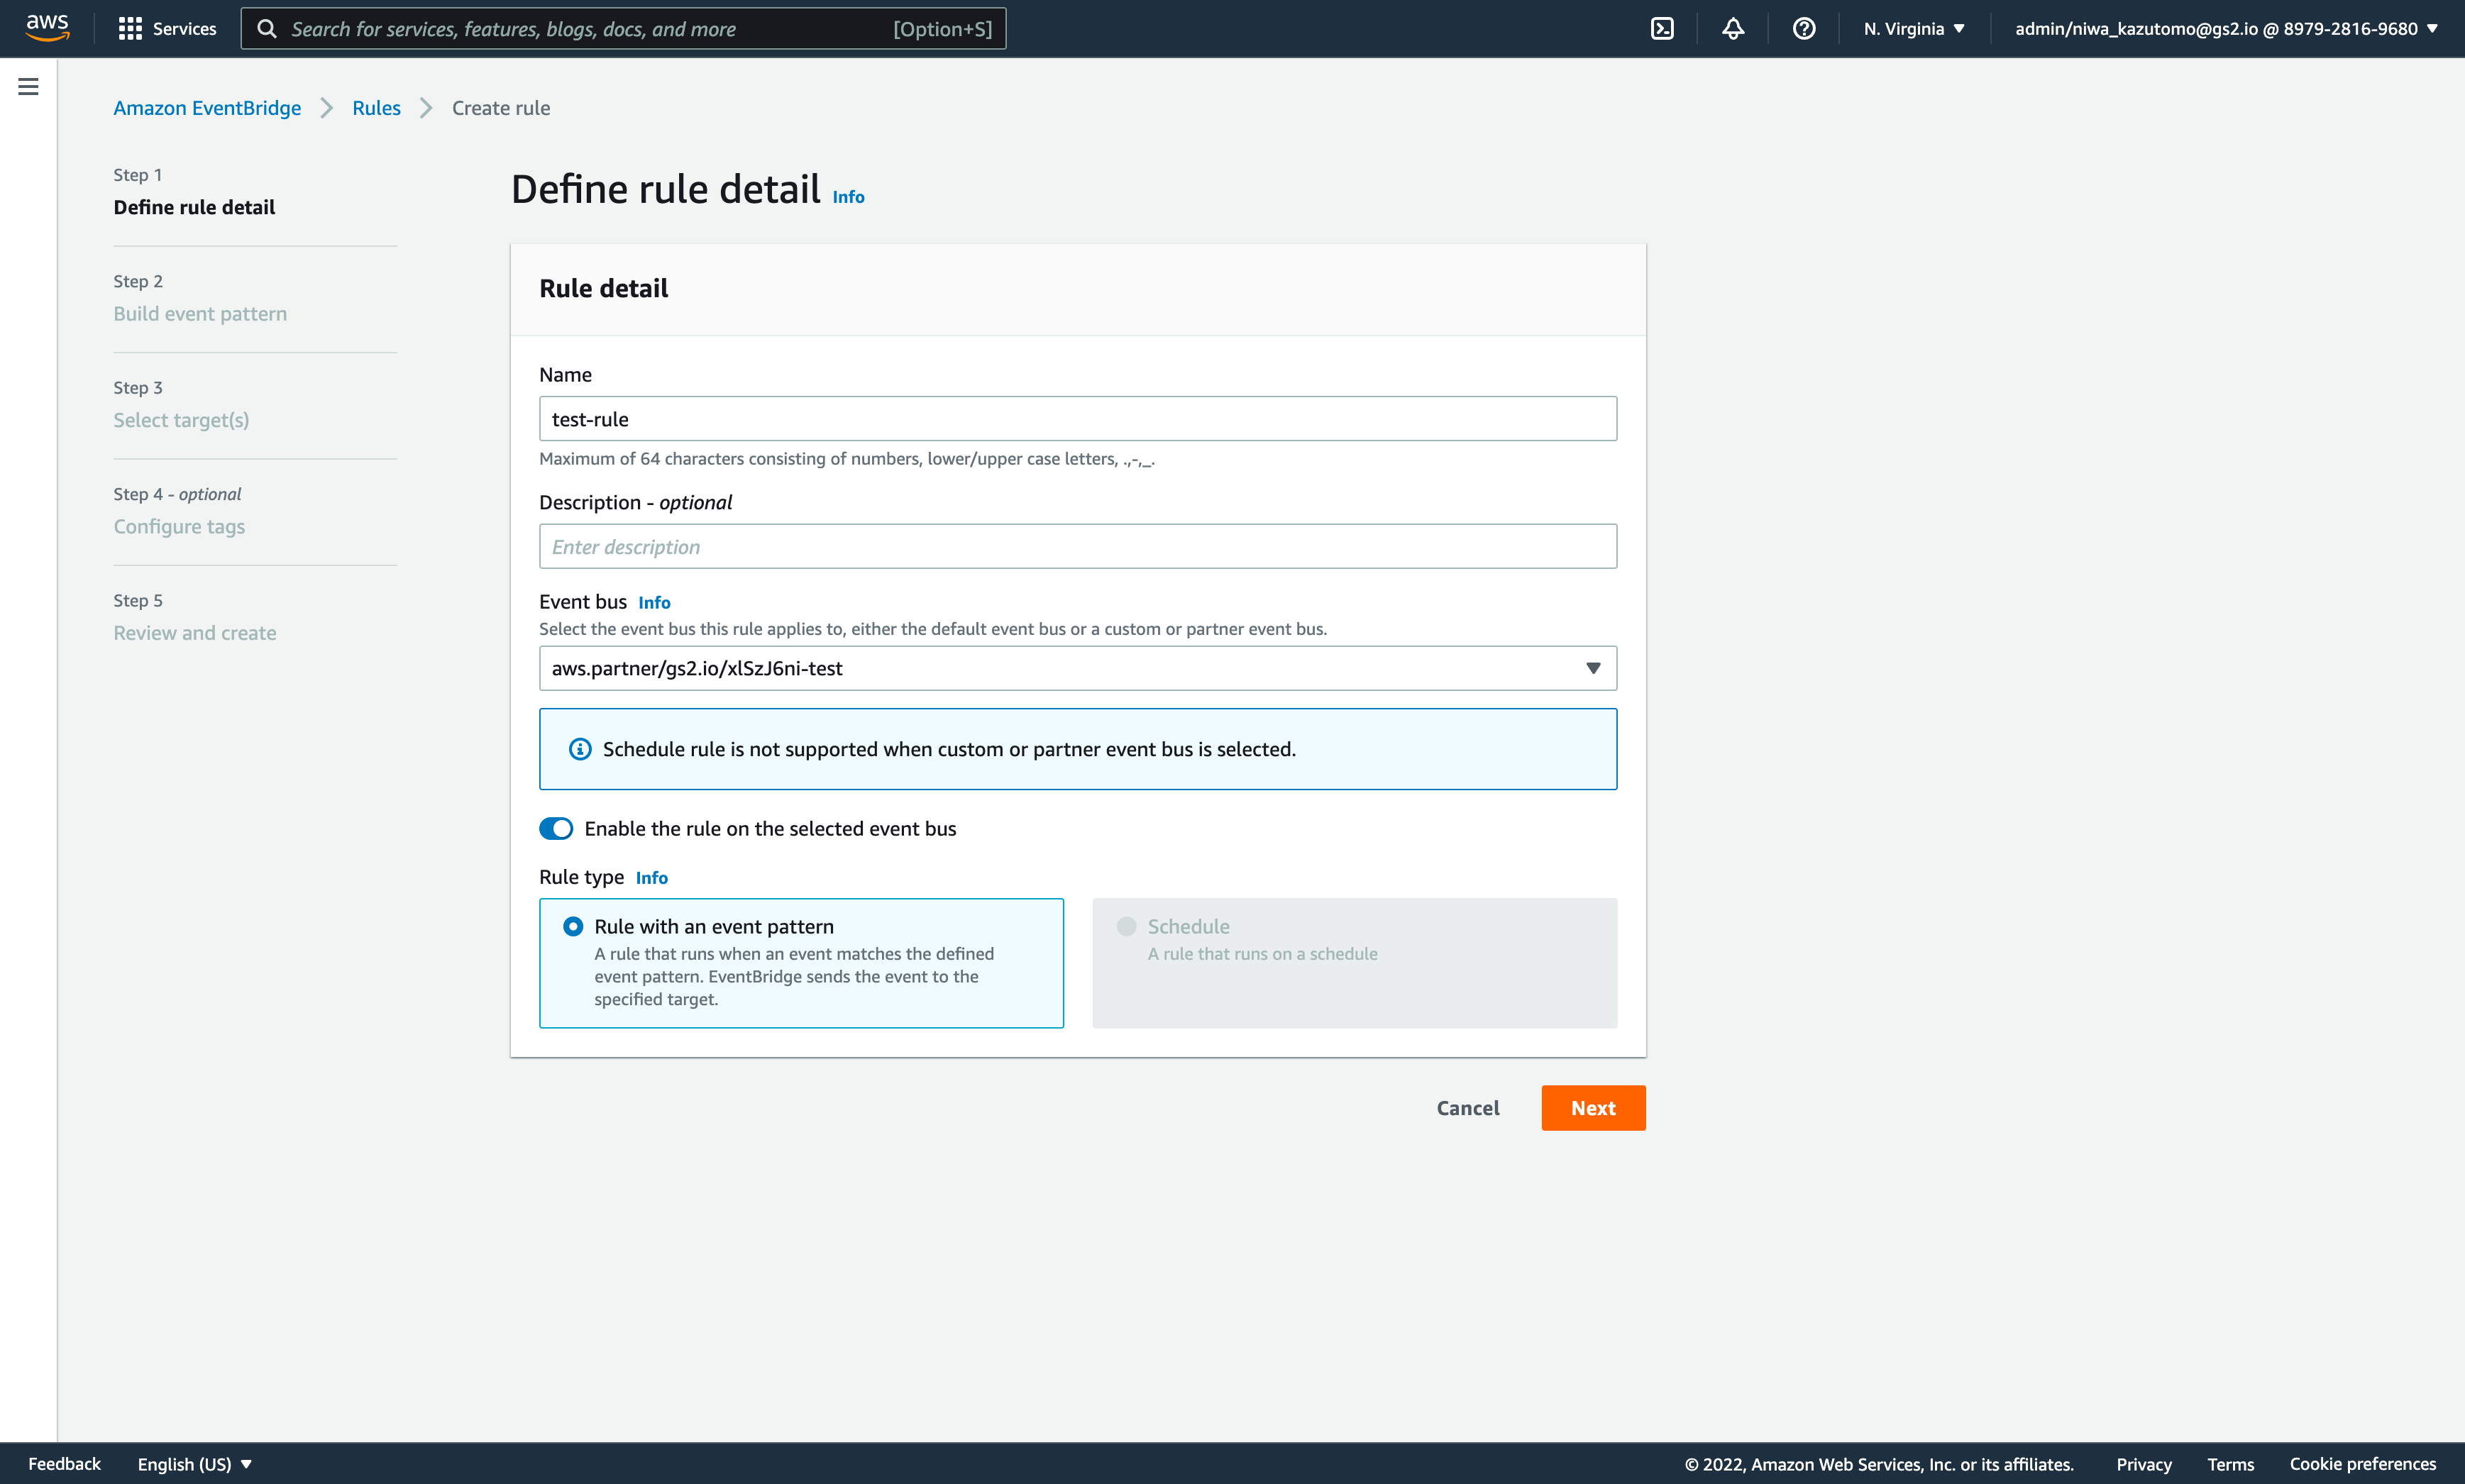
Task: Open Info link beside Rule type
Action: pos(652,878)
